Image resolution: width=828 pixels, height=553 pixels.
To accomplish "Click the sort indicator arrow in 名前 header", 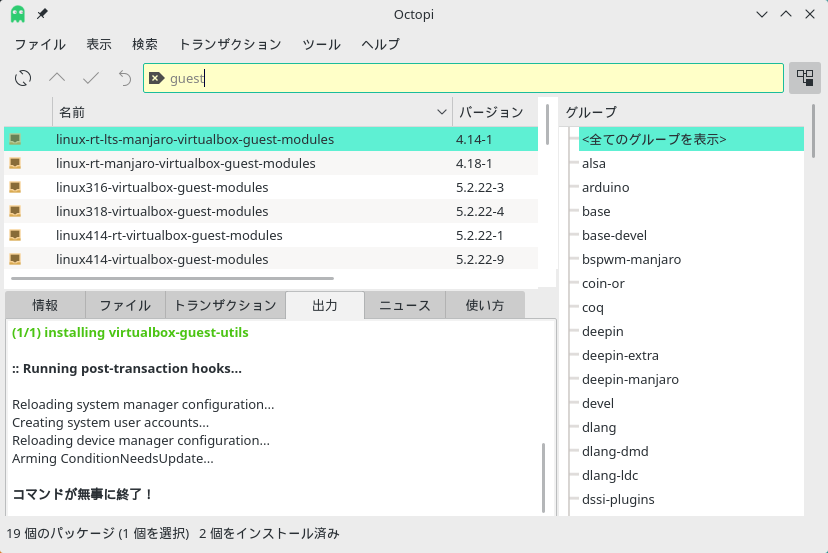I will click(x=442, y=112).
